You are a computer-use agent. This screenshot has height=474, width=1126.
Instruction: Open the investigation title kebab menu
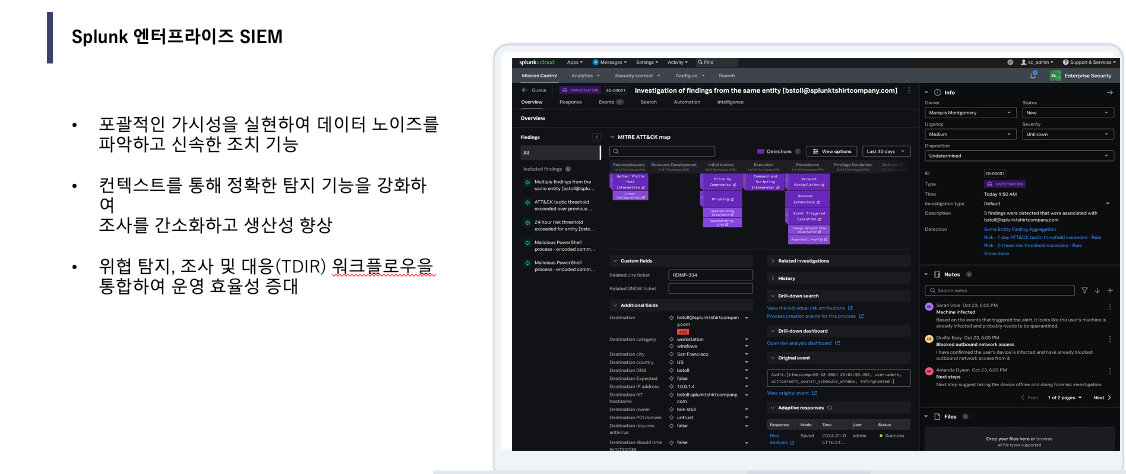(x=908, y=90)
